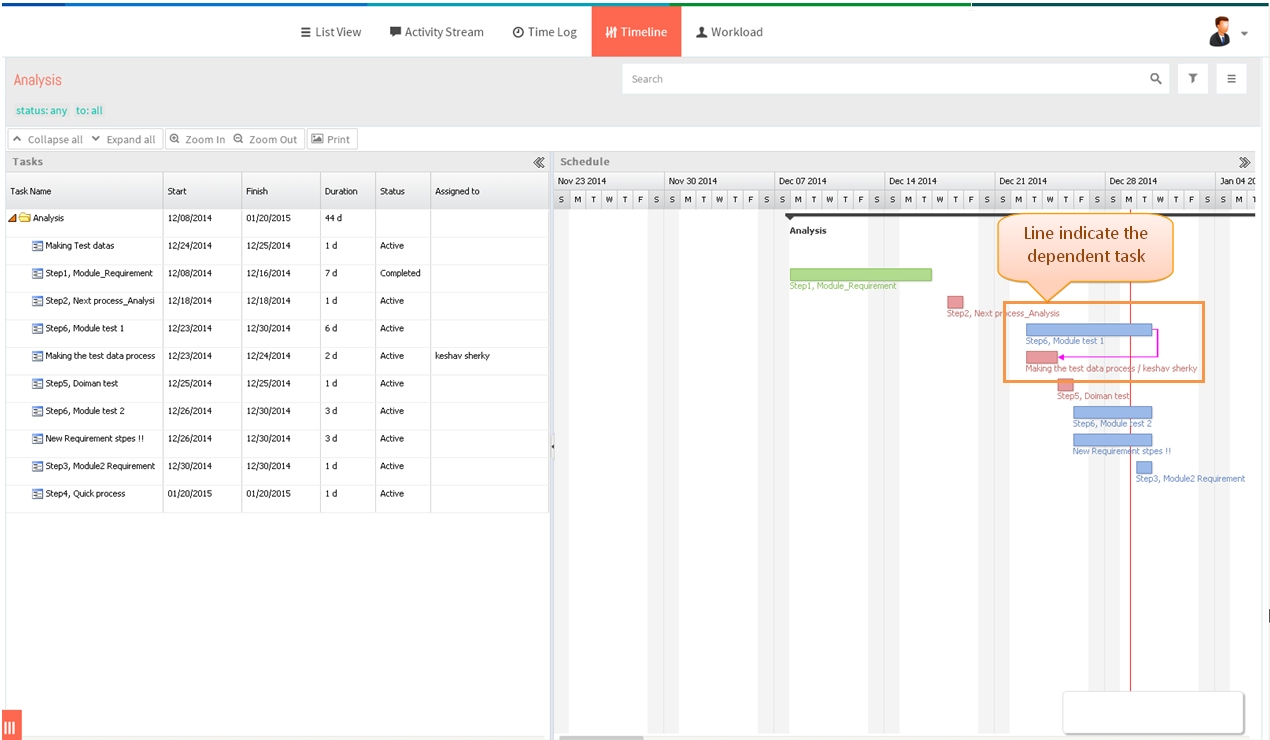The height and width of the screenshot is (740, 1270).
Task: Click task icon beside Step3, Module2 Requirement
Action: [38, 466]
